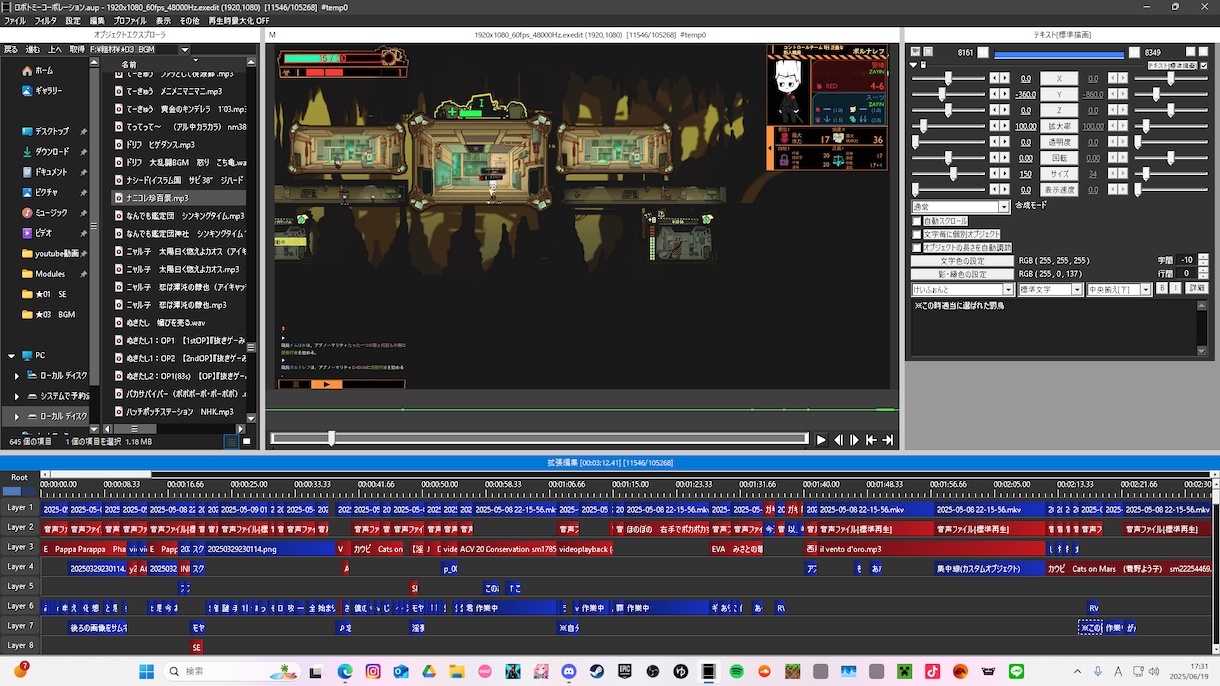The width and height of the screenshot is (1220, 686).
Task: Click the 透明度 parameter button
Action: pos(1059,142)
